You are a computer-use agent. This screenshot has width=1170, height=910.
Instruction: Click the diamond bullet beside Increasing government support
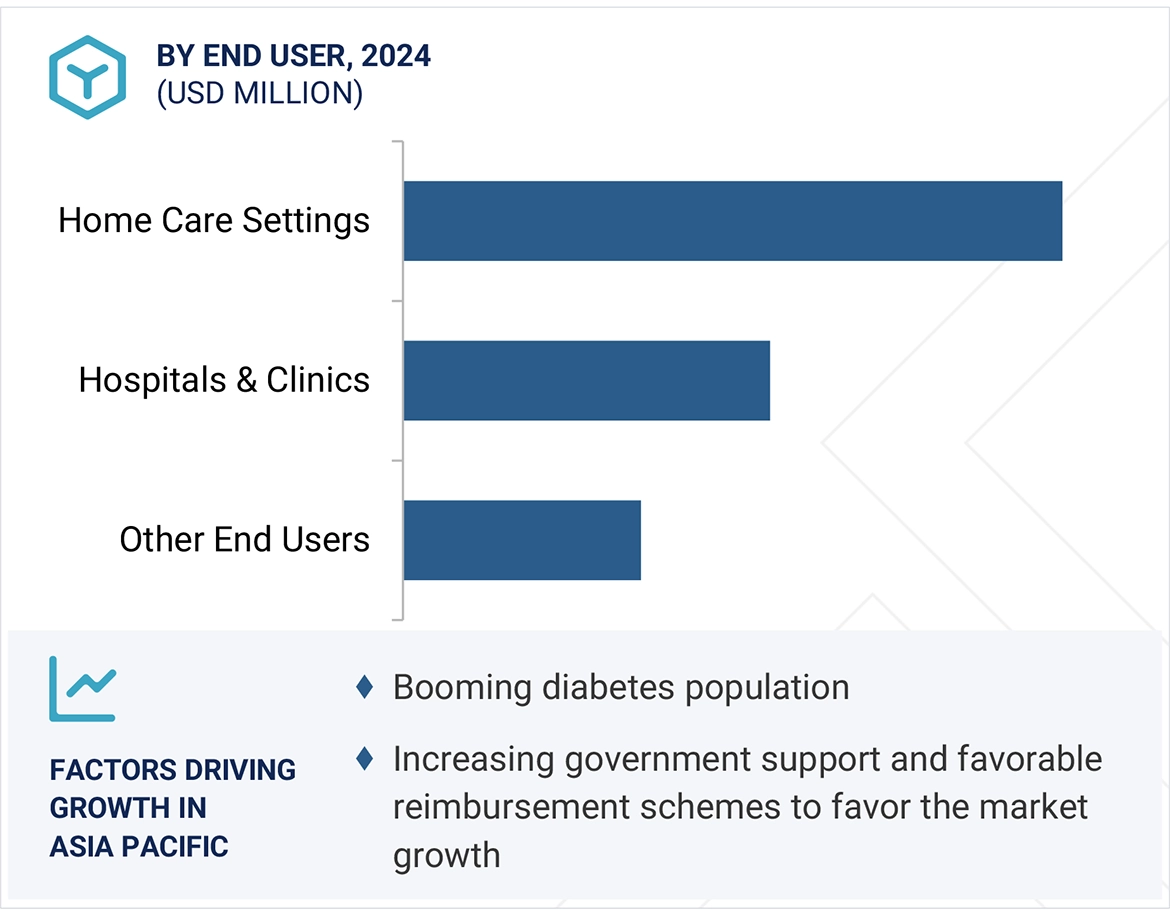(x=365, y=759)
